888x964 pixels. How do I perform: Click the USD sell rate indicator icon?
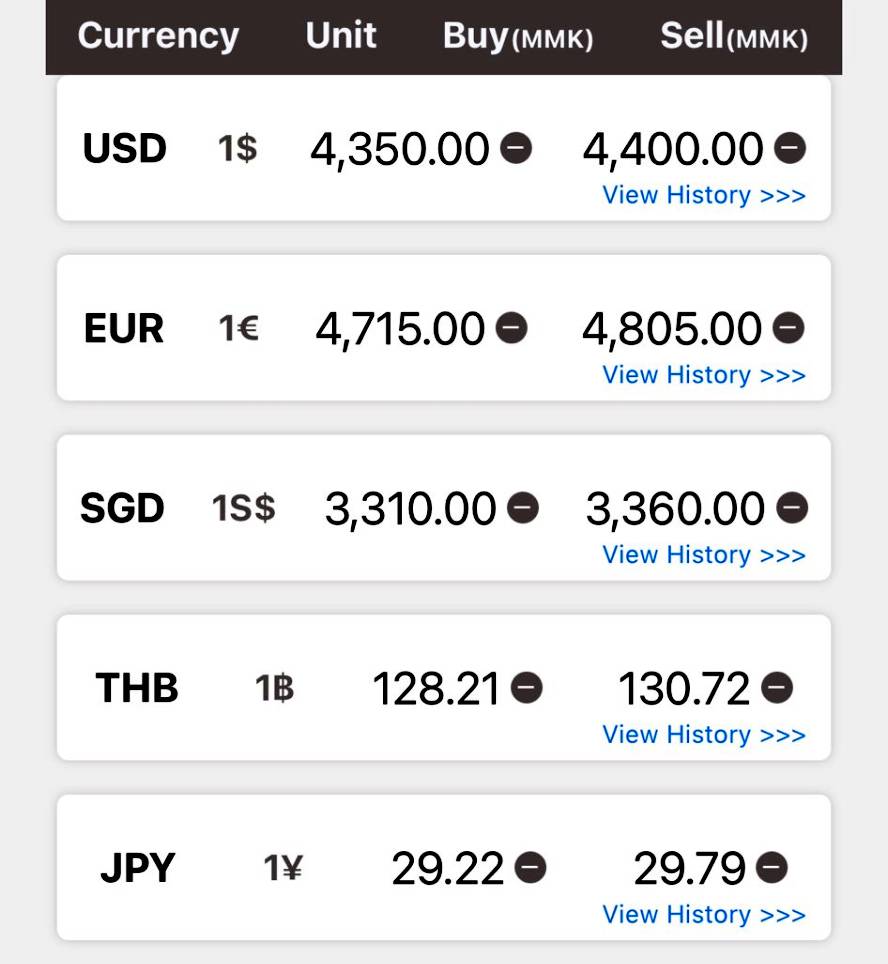(x=790, y=149)
